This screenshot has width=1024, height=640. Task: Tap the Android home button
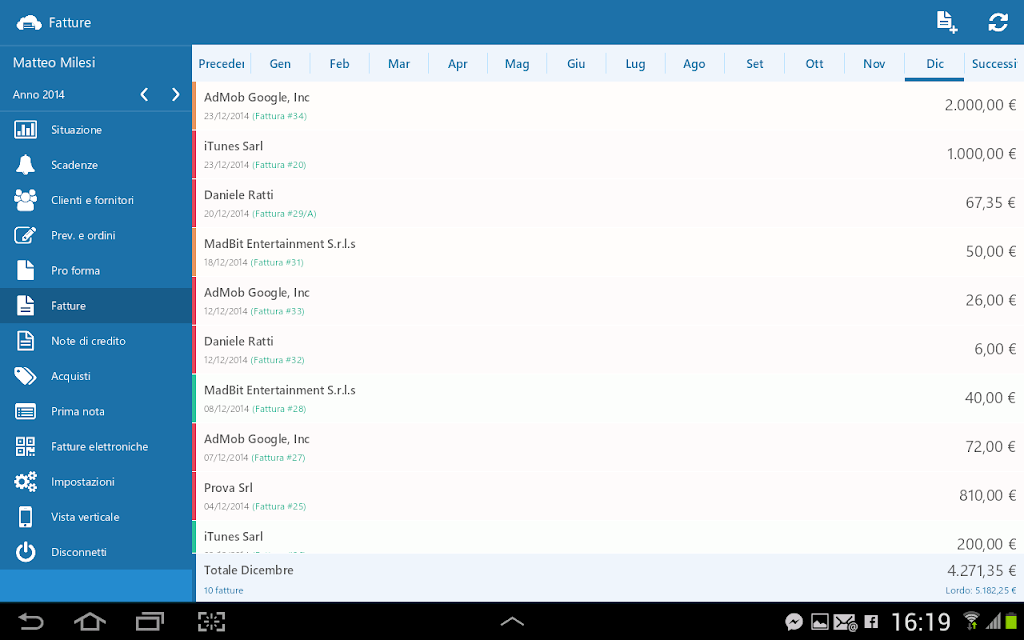[x=90, y=621]
